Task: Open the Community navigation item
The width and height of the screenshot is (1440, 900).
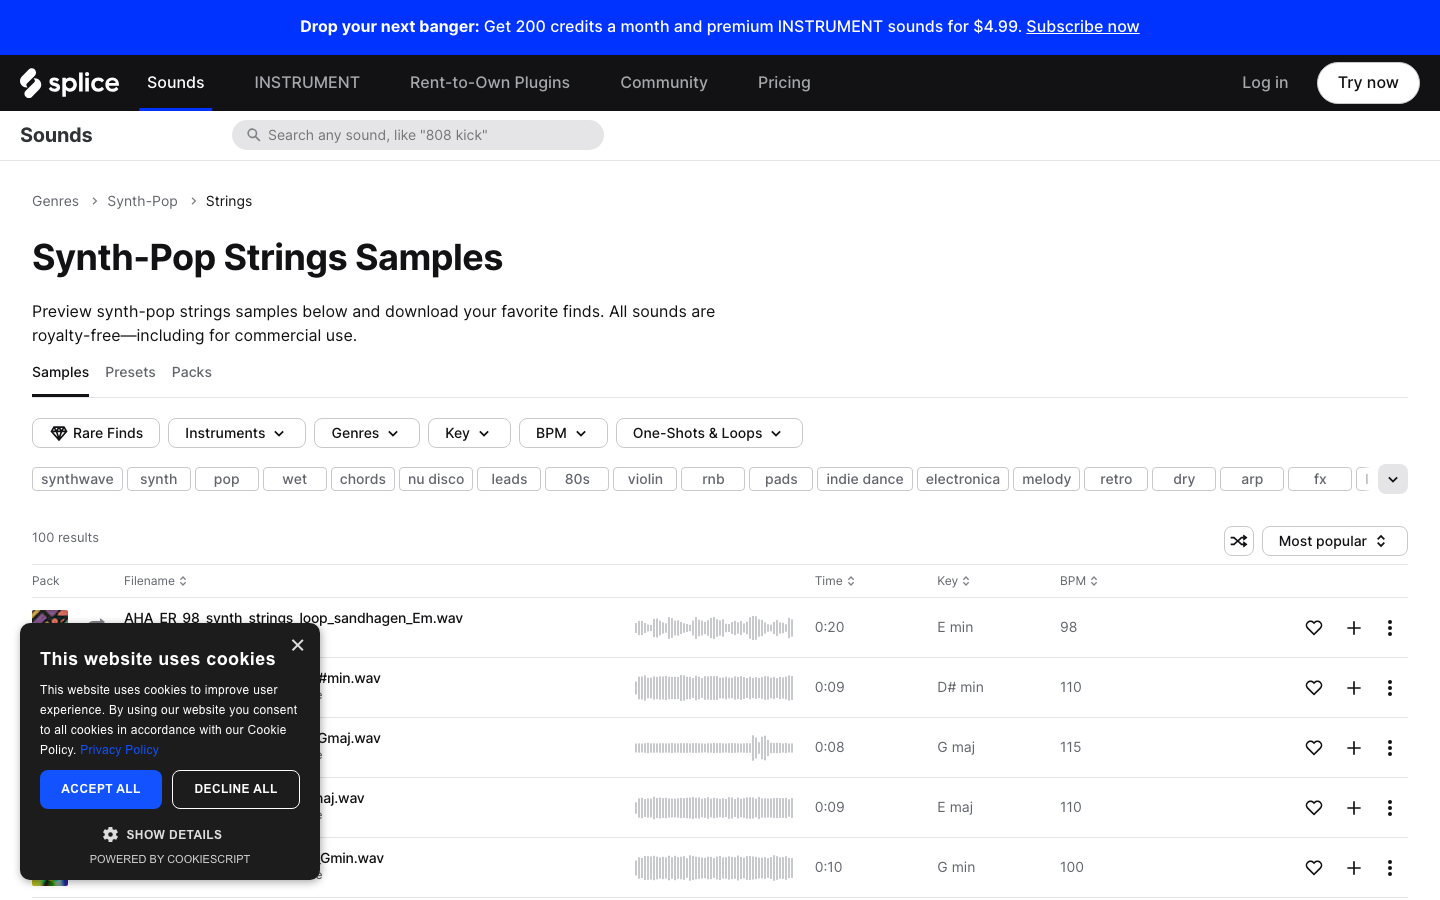Action: coord(664,83)
